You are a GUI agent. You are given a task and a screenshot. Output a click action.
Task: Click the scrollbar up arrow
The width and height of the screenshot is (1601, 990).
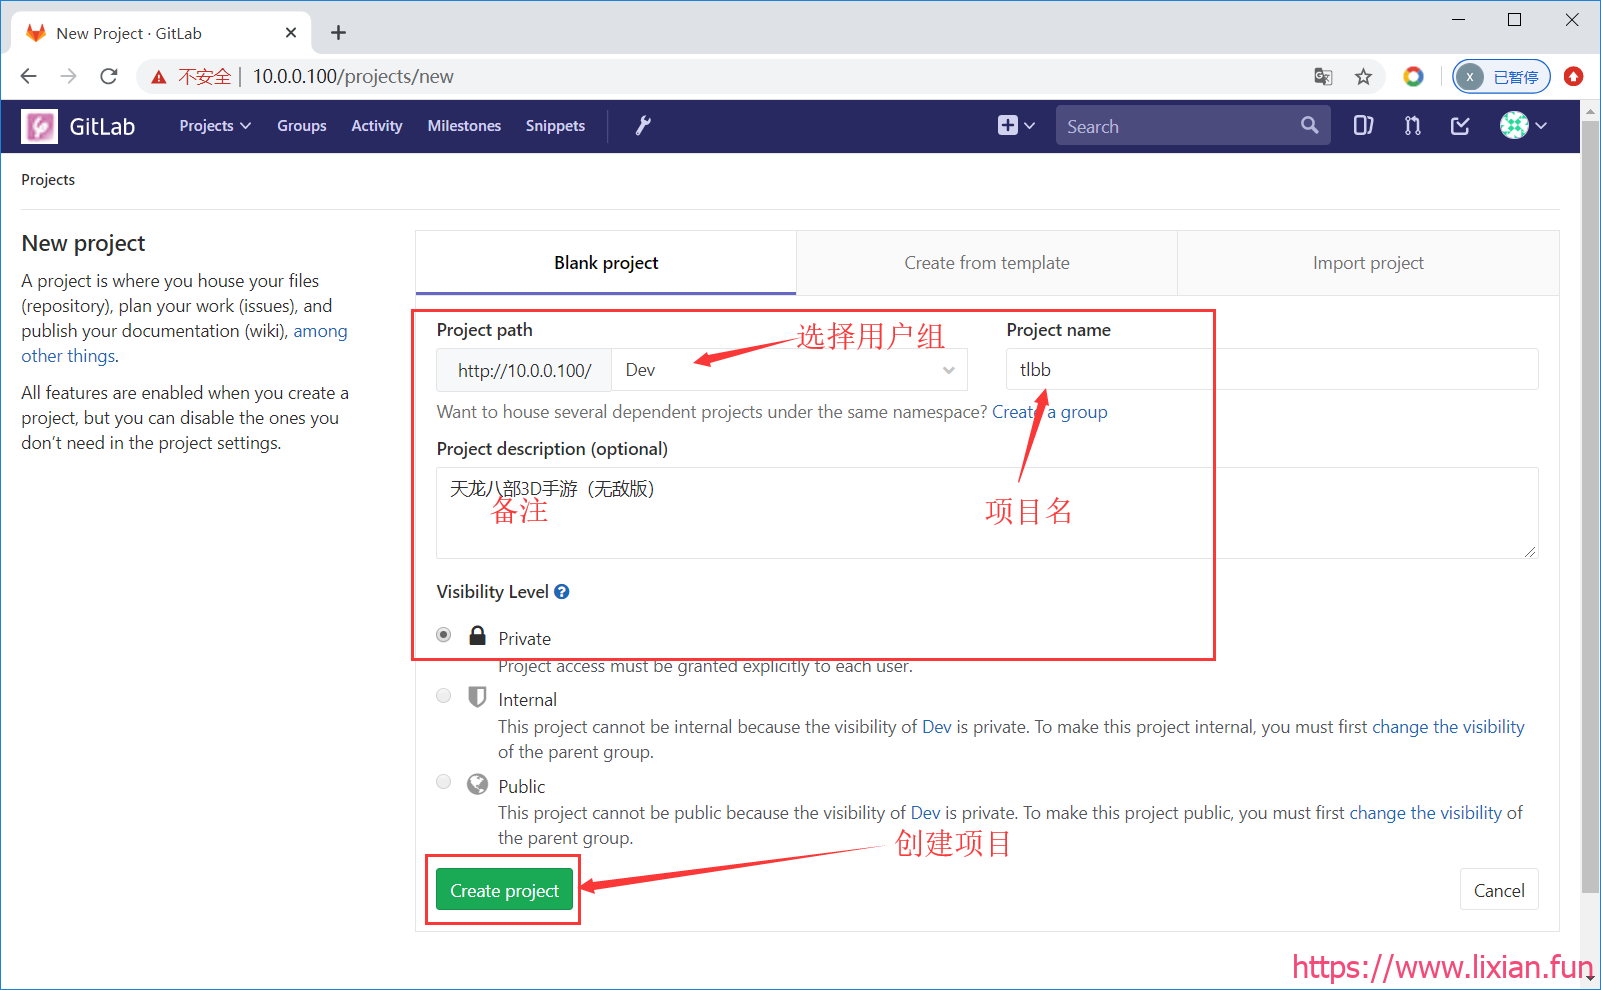click(x=1590, y=110)
